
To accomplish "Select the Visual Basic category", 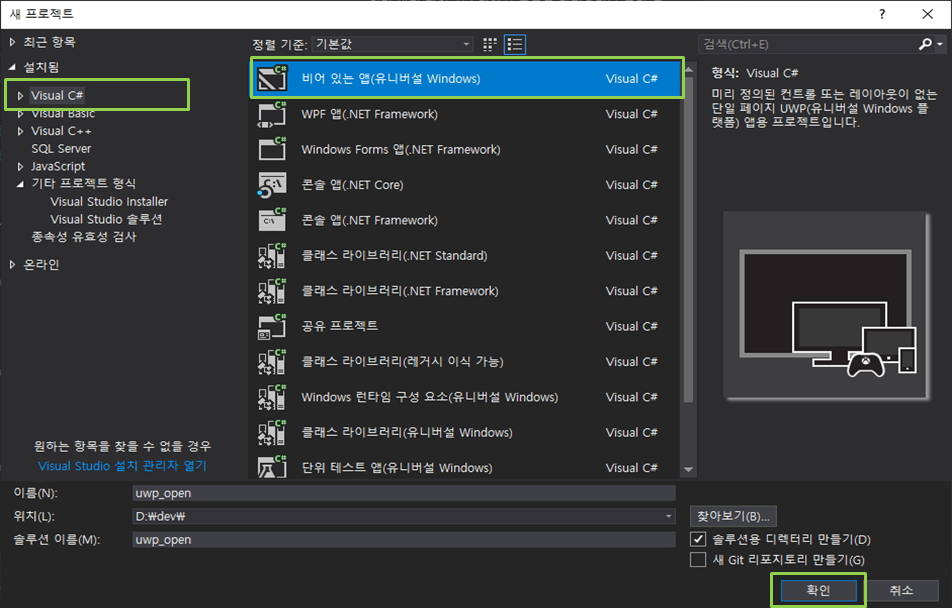I will click(x=63, y=114).
